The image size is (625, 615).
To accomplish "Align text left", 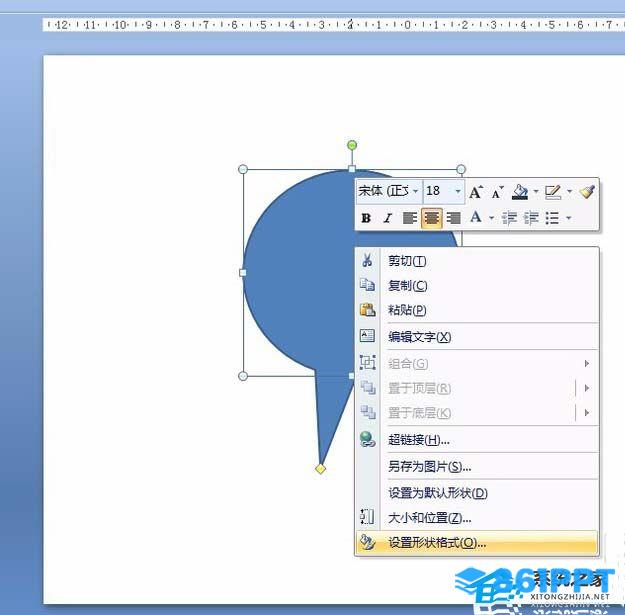I will click(410, 218).
